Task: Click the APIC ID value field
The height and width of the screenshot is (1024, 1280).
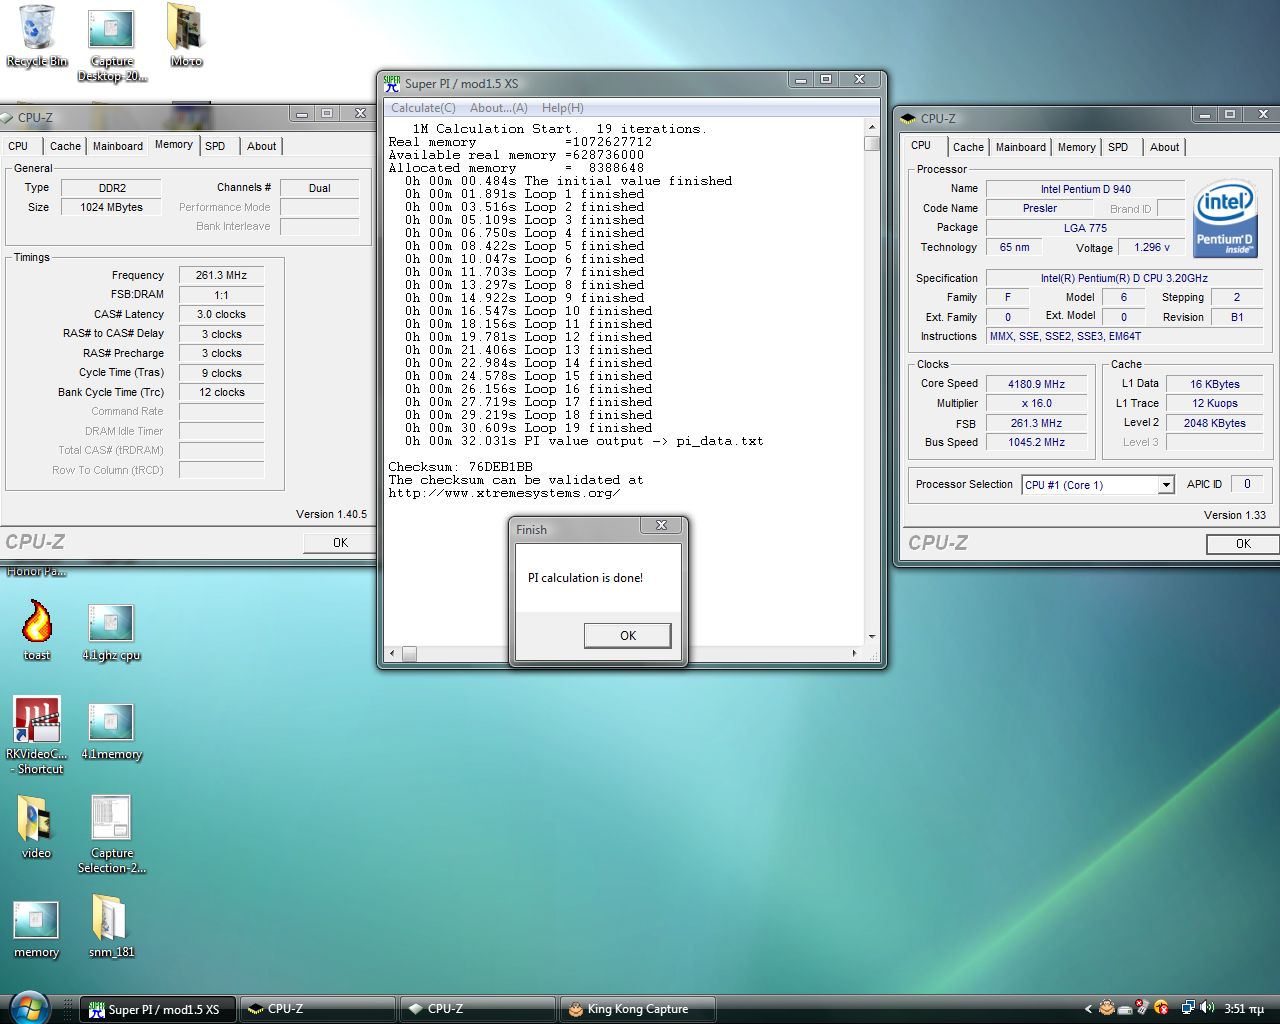Action: 1246,484
